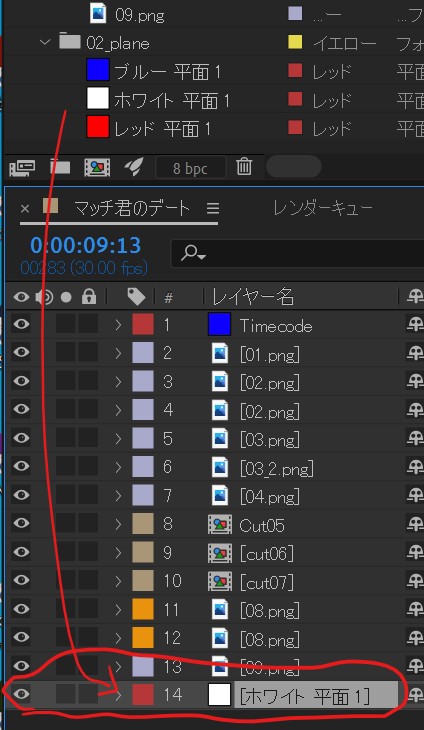Click the red label swatch of layer 1
Screen dimensions: 424x730
pos(143,324)
